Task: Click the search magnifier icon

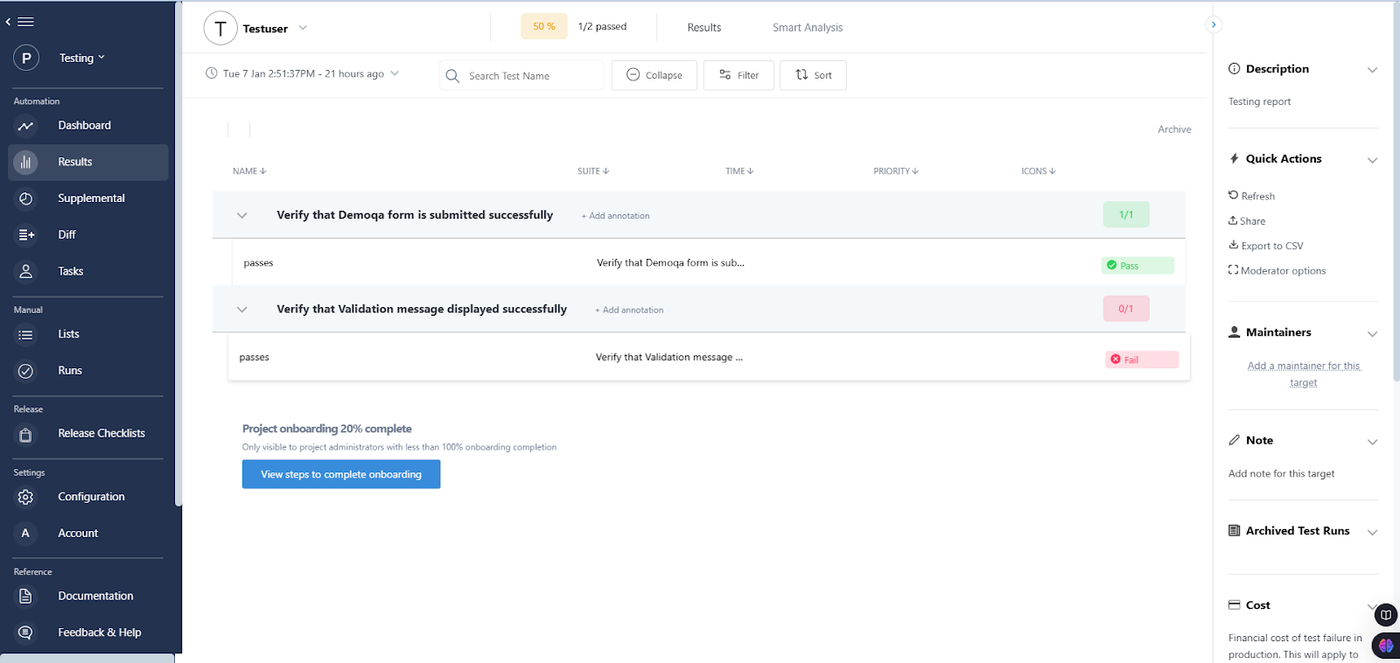Action: 452,76
